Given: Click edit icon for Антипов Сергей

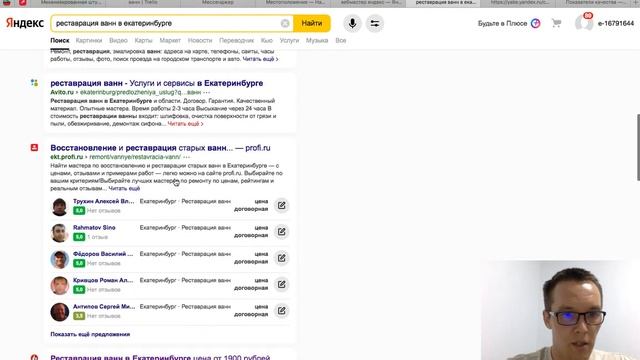Looking at the screenshot, I should tap(282, 311).
